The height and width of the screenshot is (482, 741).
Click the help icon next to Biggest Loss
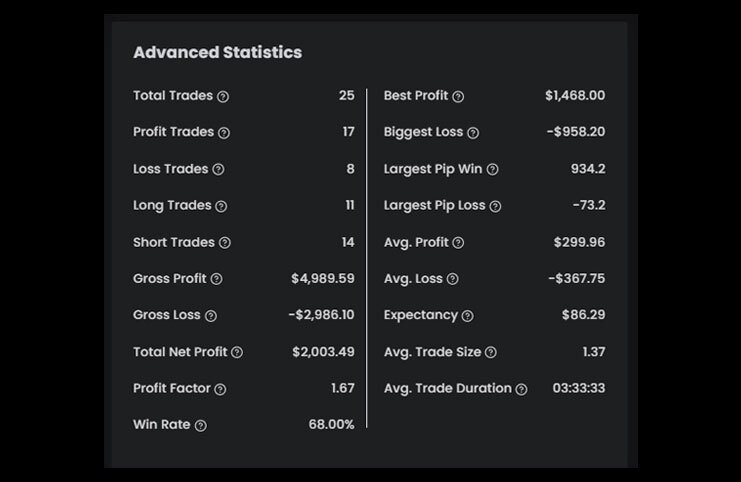[x=473, y=133]
